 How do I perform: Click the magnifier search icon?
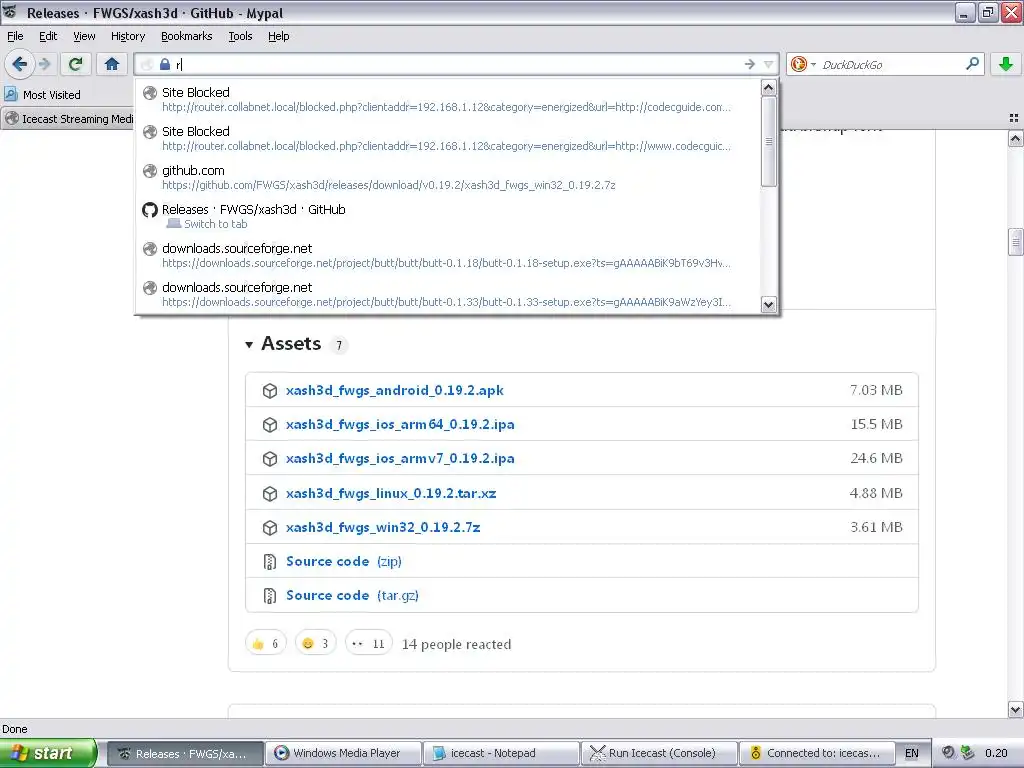(972, 63)
